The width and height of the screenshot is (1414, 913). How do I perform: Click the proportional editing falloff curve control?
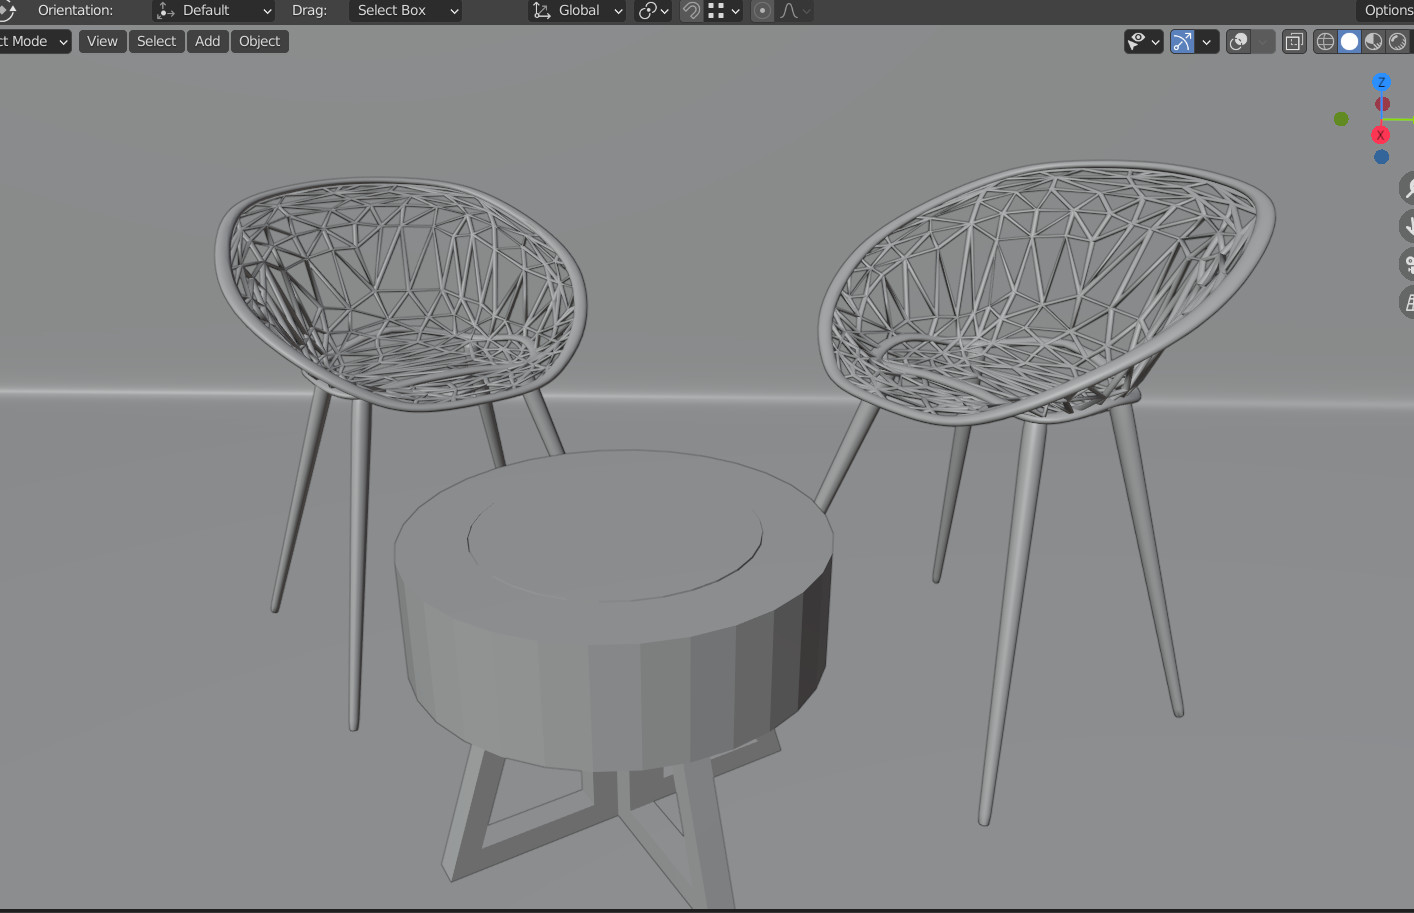point(791,11)
